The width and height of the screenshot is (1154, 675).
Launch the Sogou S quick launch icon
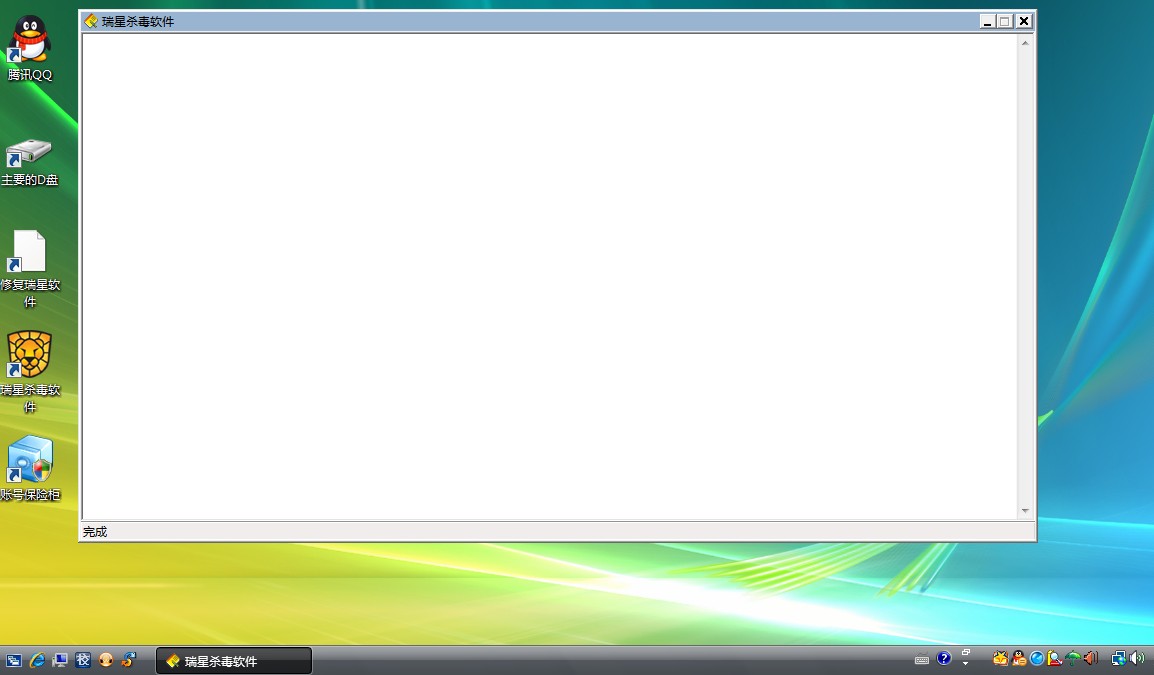(129, 660)
